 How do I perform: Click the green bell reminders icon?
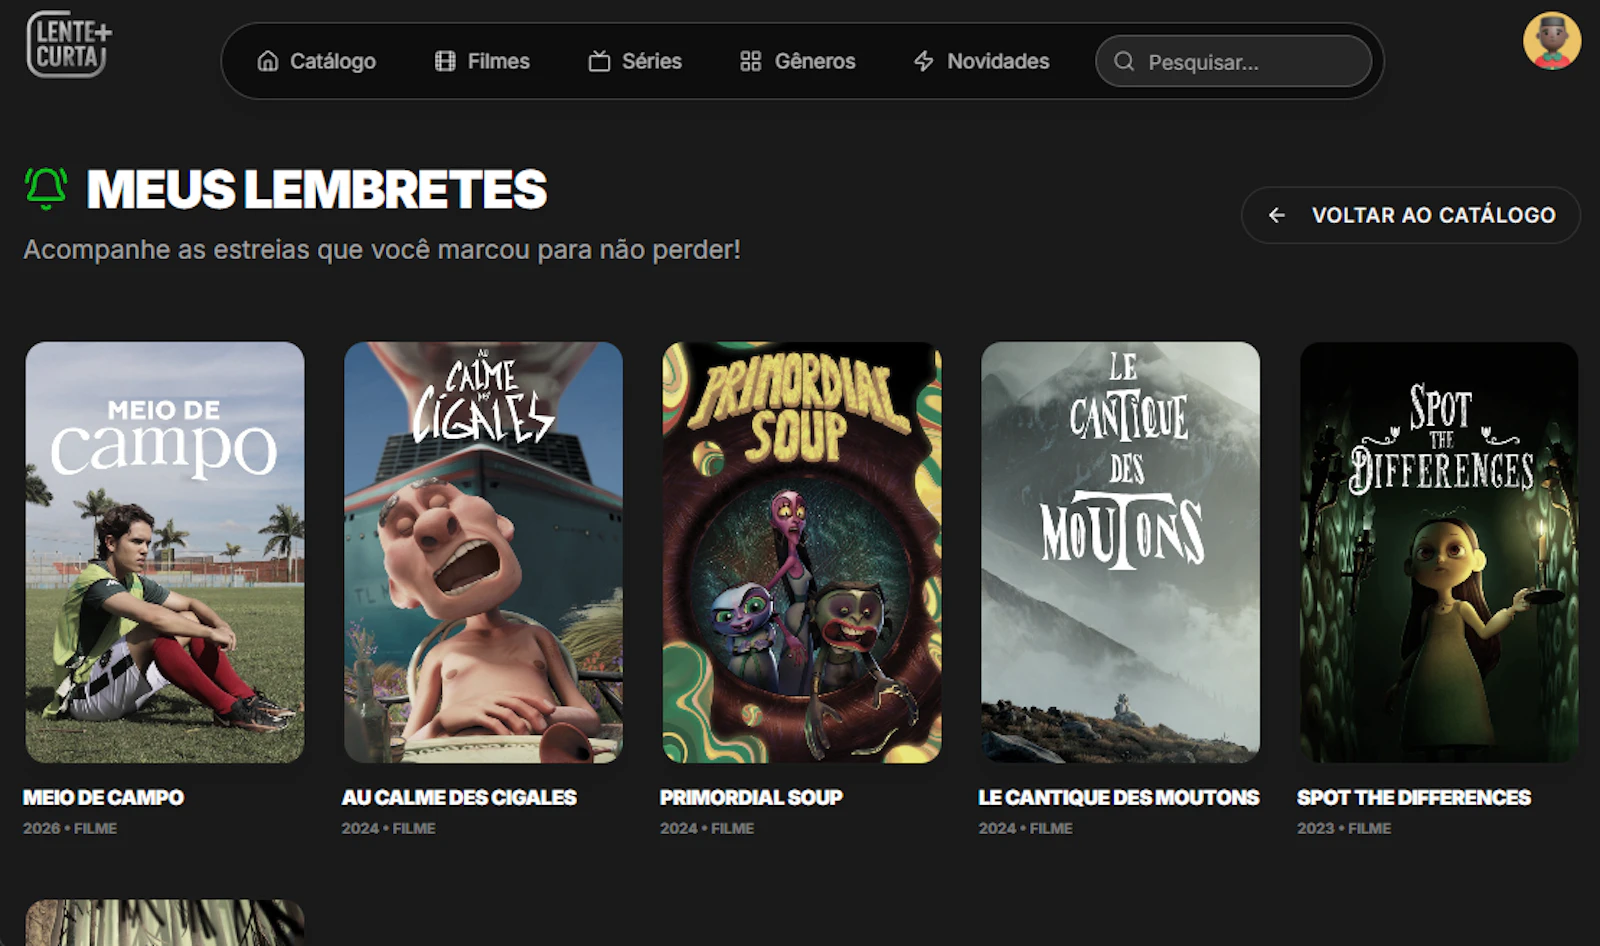[46, 188]
